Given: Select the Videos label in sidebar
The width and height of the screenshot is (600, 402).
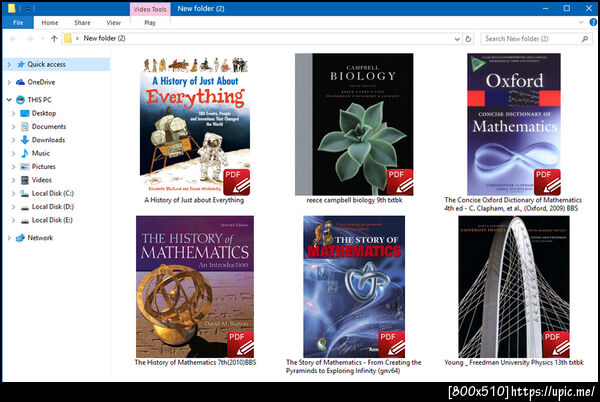Looking at the screenshot, I should pos(42,180).
